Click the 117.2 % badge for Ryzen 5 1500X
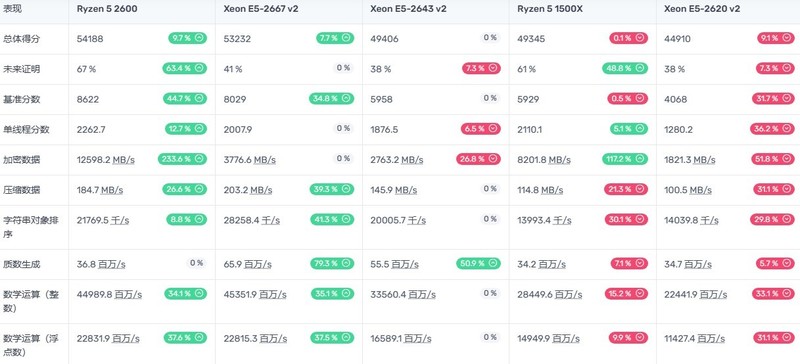Screen dimensions: 800x364 pyautogui.click(x=624, y=159)
